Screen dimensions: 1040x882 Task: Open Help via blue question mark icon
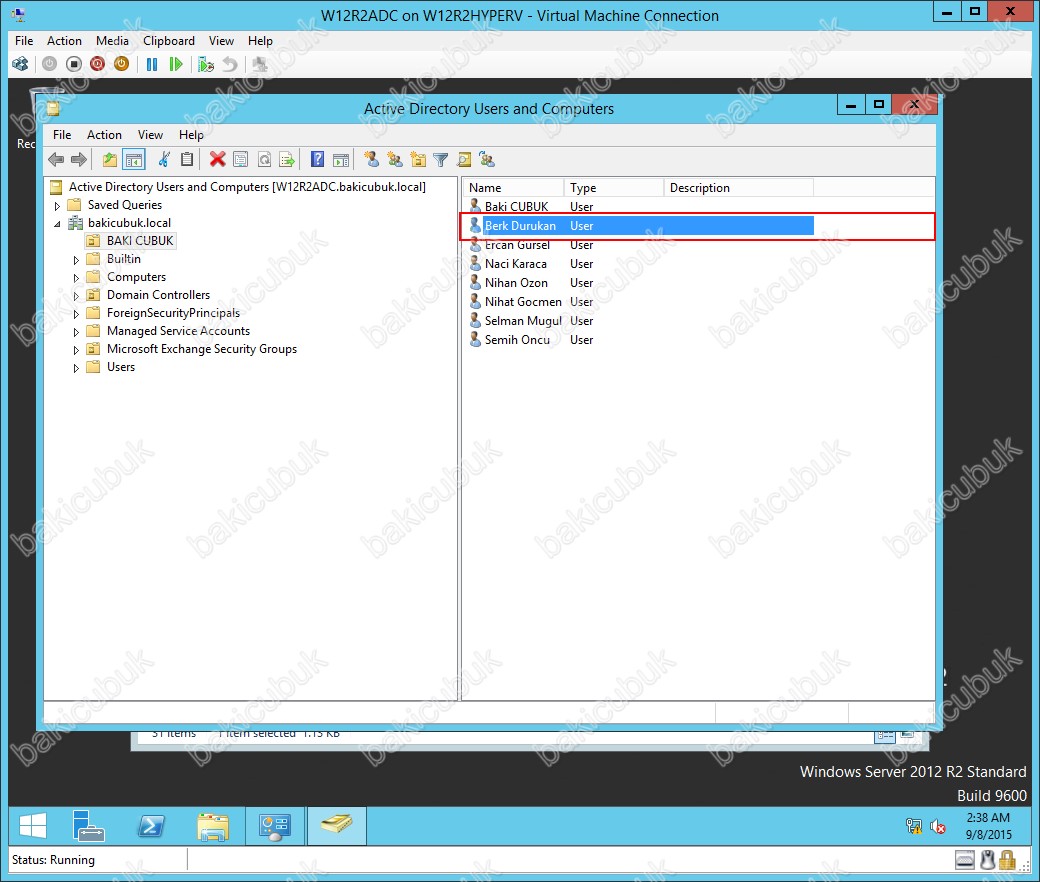(x=318, y=159)
